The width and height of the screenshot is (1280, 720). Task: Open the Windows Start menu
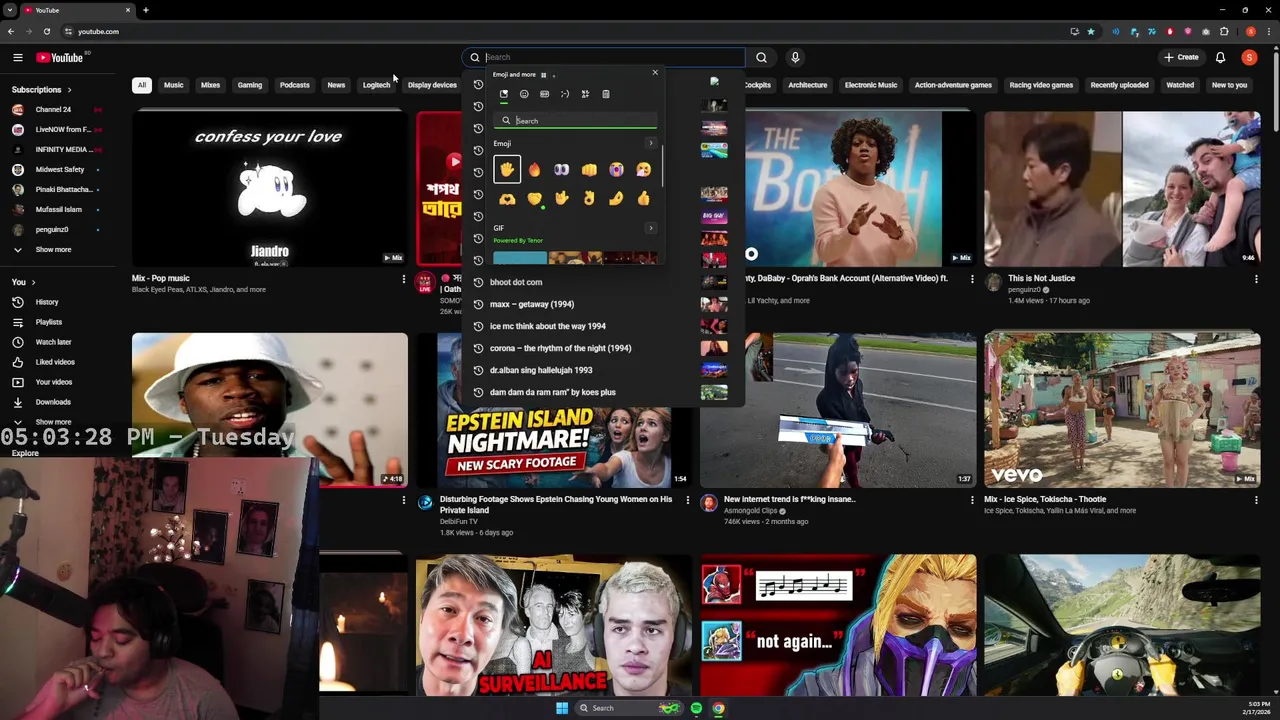(x=562, y=708)
